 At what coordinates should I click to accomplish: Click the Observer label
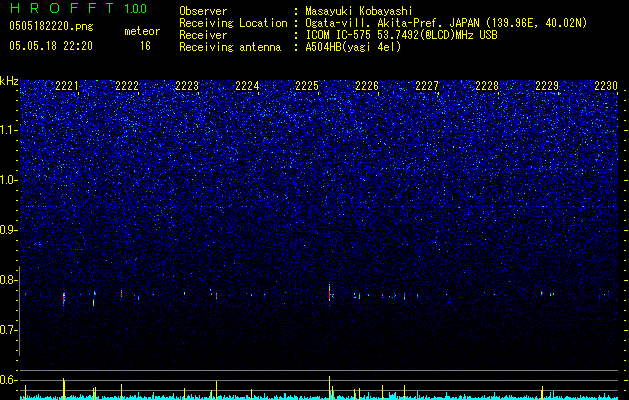[x=203, y=12]
